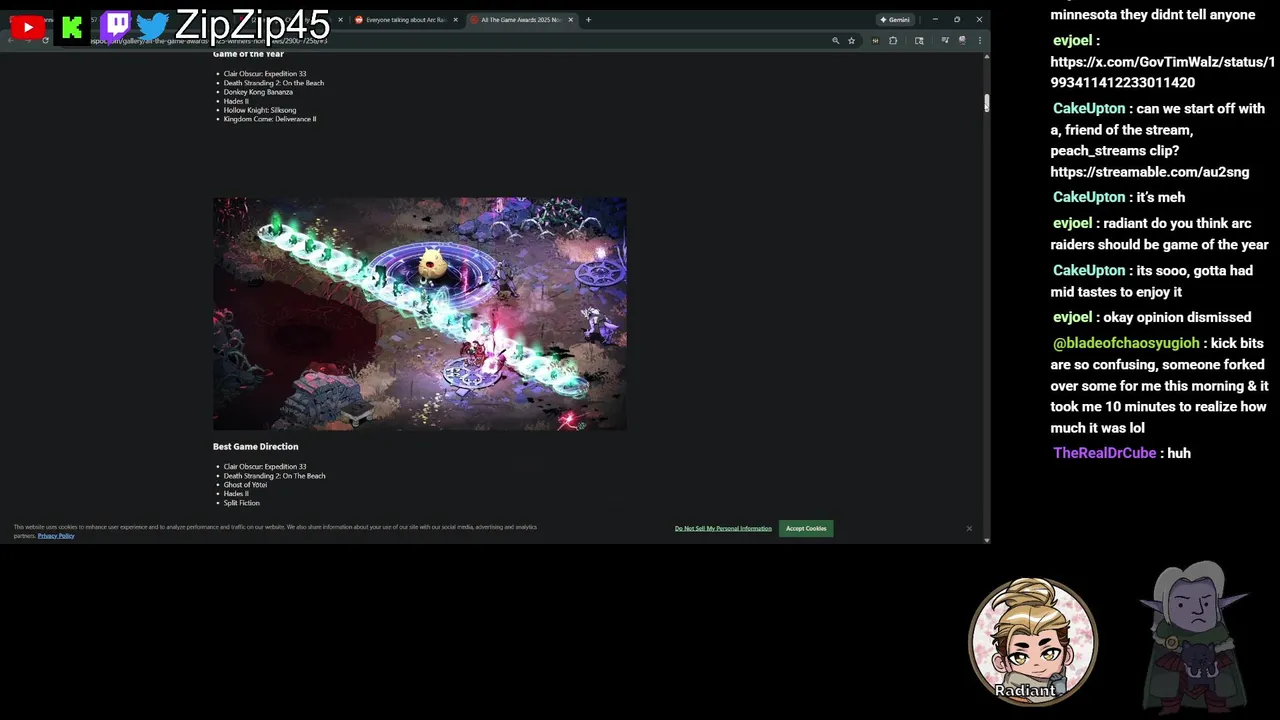Select Clair Obscur: Expedition 33 under Best Game Direction
This screenshot has height=720, width=1280.
click(x=265, y=467)
